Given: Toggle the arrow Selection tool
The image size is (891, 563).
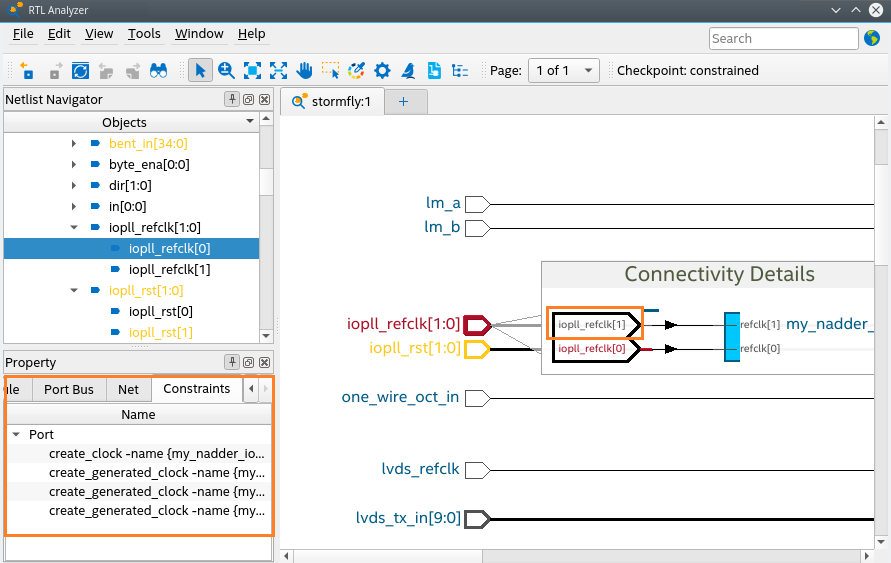Looking at the screenshot, I should click(x=200, y=71).
